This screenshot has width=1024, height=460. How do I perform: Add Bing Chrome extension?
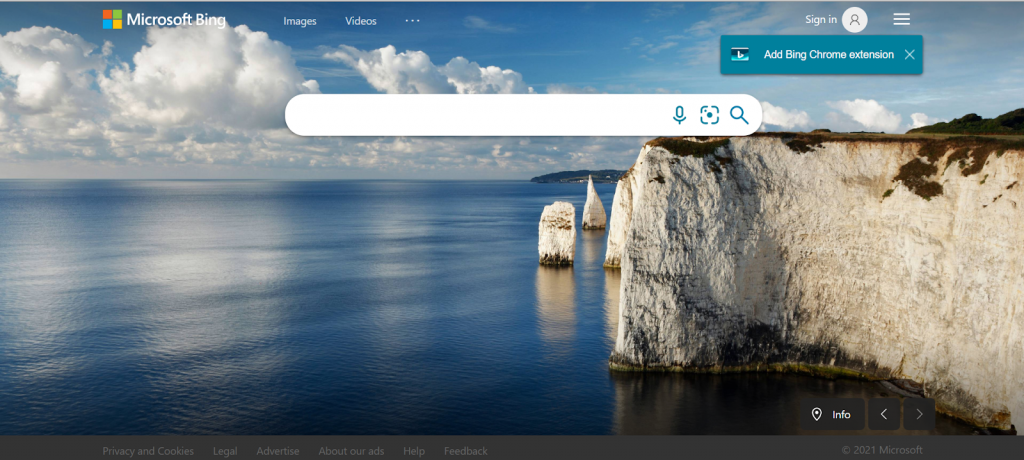(x=828, y=55)
